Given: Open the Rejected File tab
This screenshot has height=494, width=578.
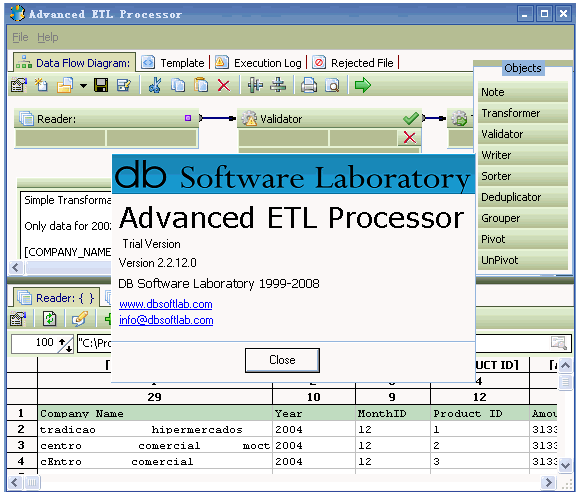Looking at the screenshot, I should [x=354, y=63].
